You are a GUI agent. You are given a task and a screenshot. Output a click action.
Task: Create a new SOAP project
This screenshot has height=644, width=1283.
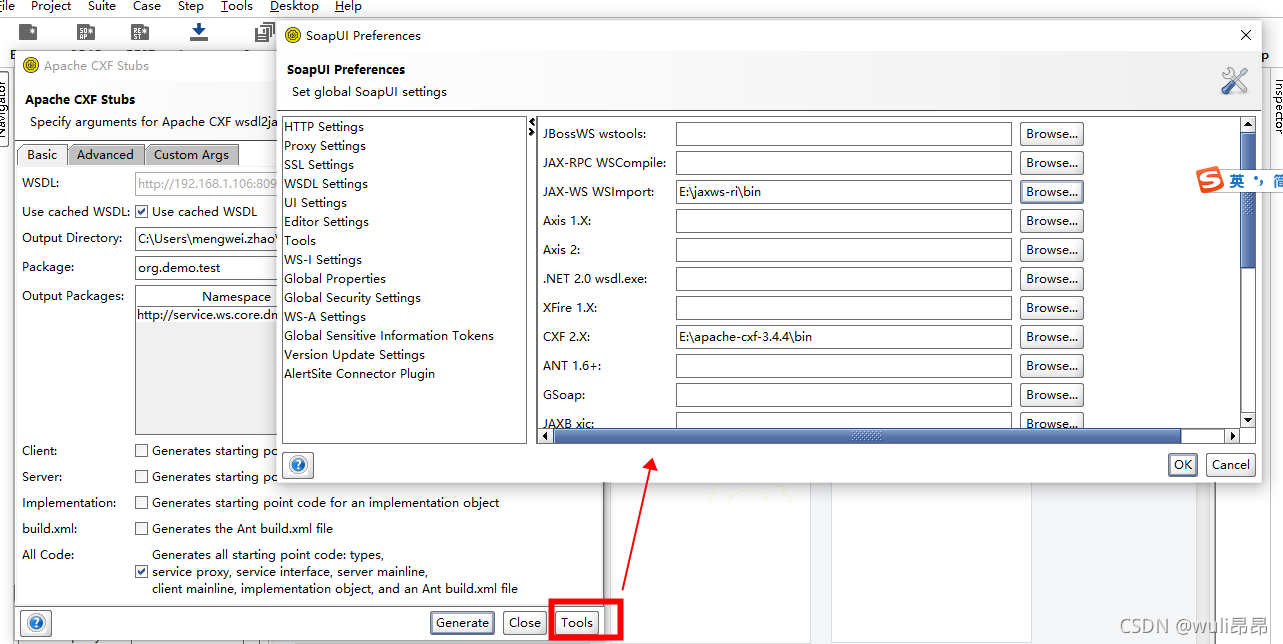point(85,31)
